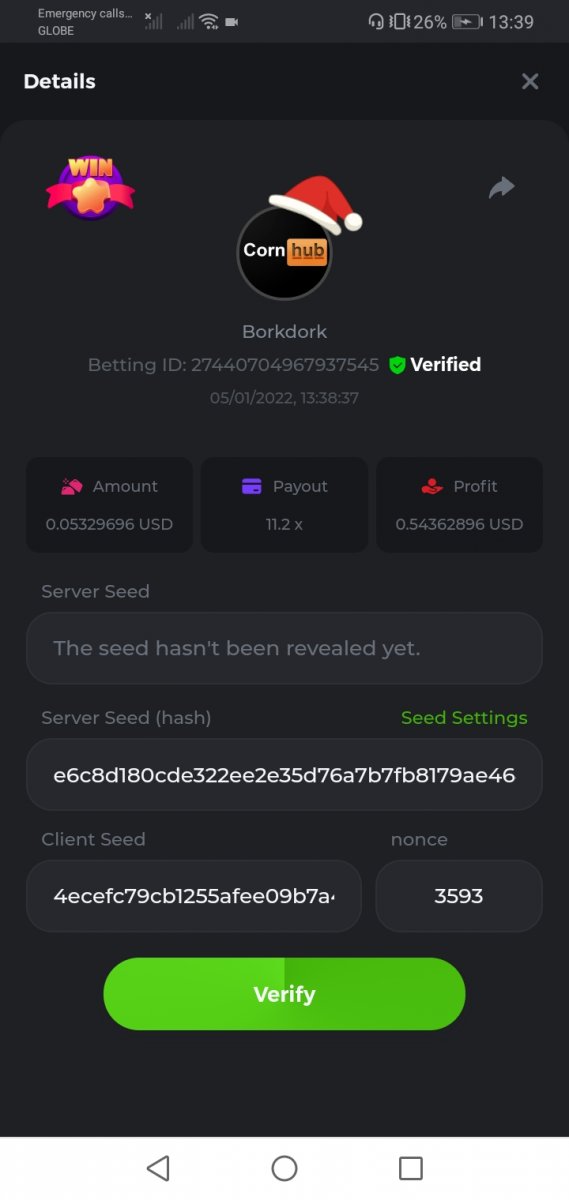Tap the Amount icon

click(x=71, y=486)
